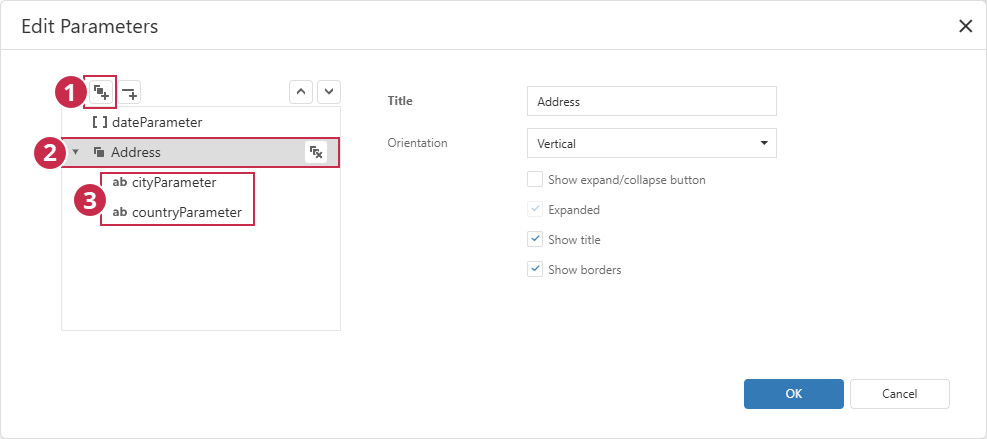This screenshot has height=439, width=987.
Task: Confirm with the OK button
Action: point(794,394)
